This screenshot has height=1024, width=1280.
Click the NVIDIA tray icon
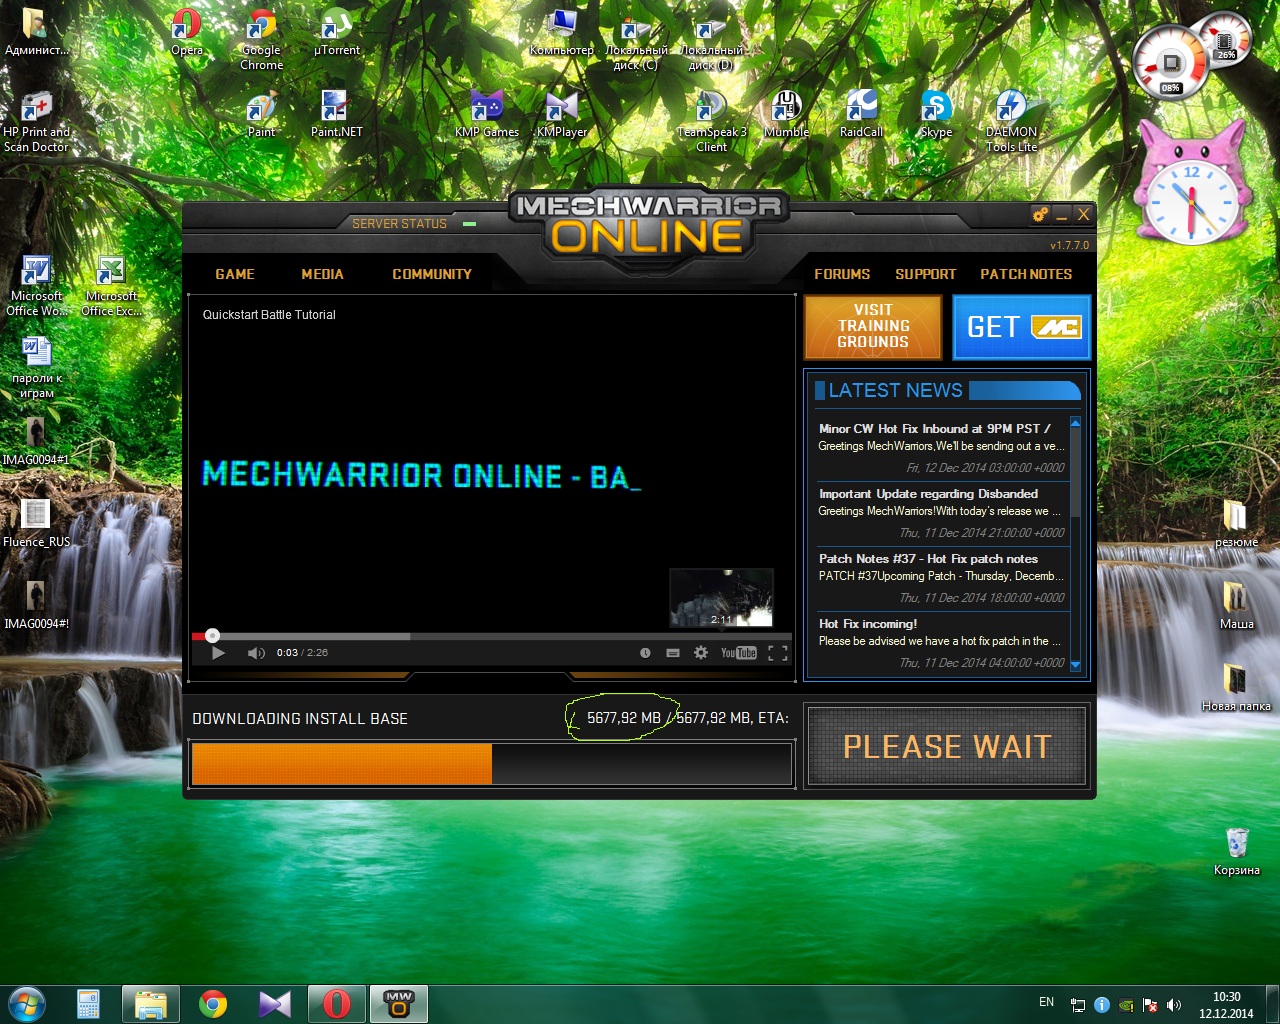tap(1126, 1005)
